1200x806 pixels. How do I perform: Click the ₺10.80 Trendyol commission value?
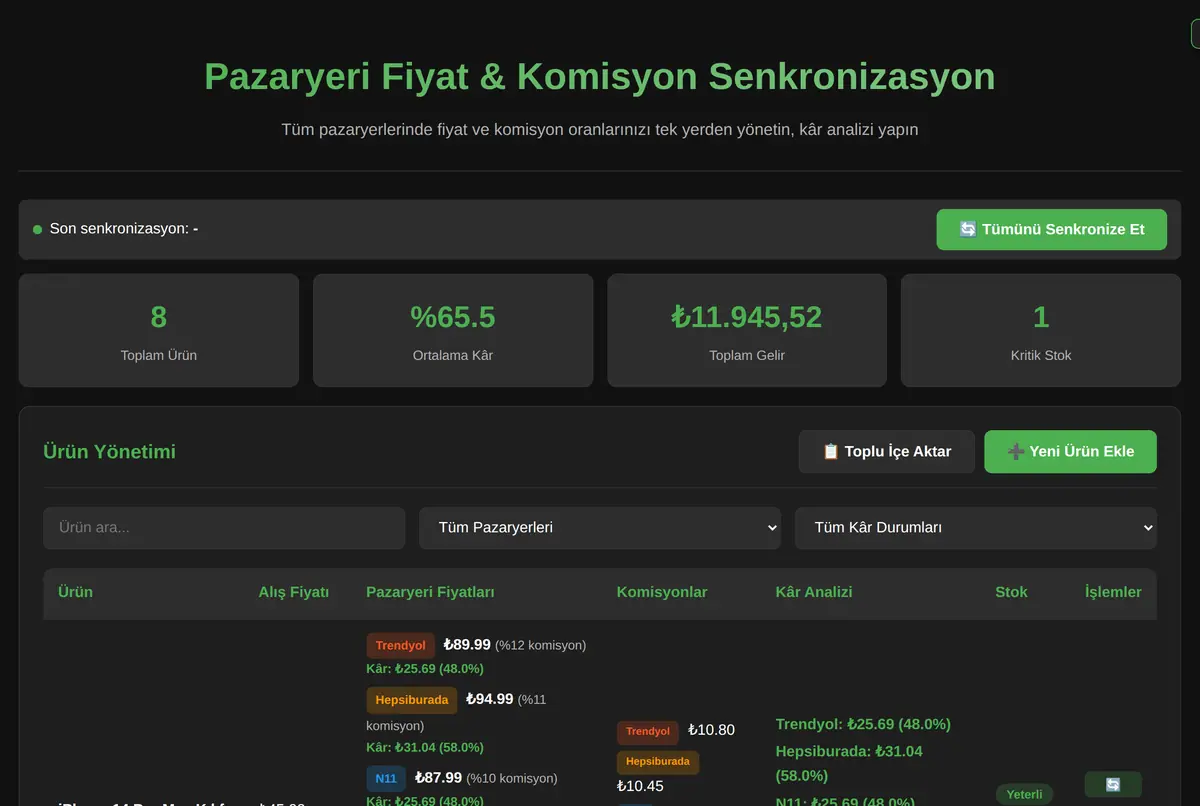(x=711, y=730)
